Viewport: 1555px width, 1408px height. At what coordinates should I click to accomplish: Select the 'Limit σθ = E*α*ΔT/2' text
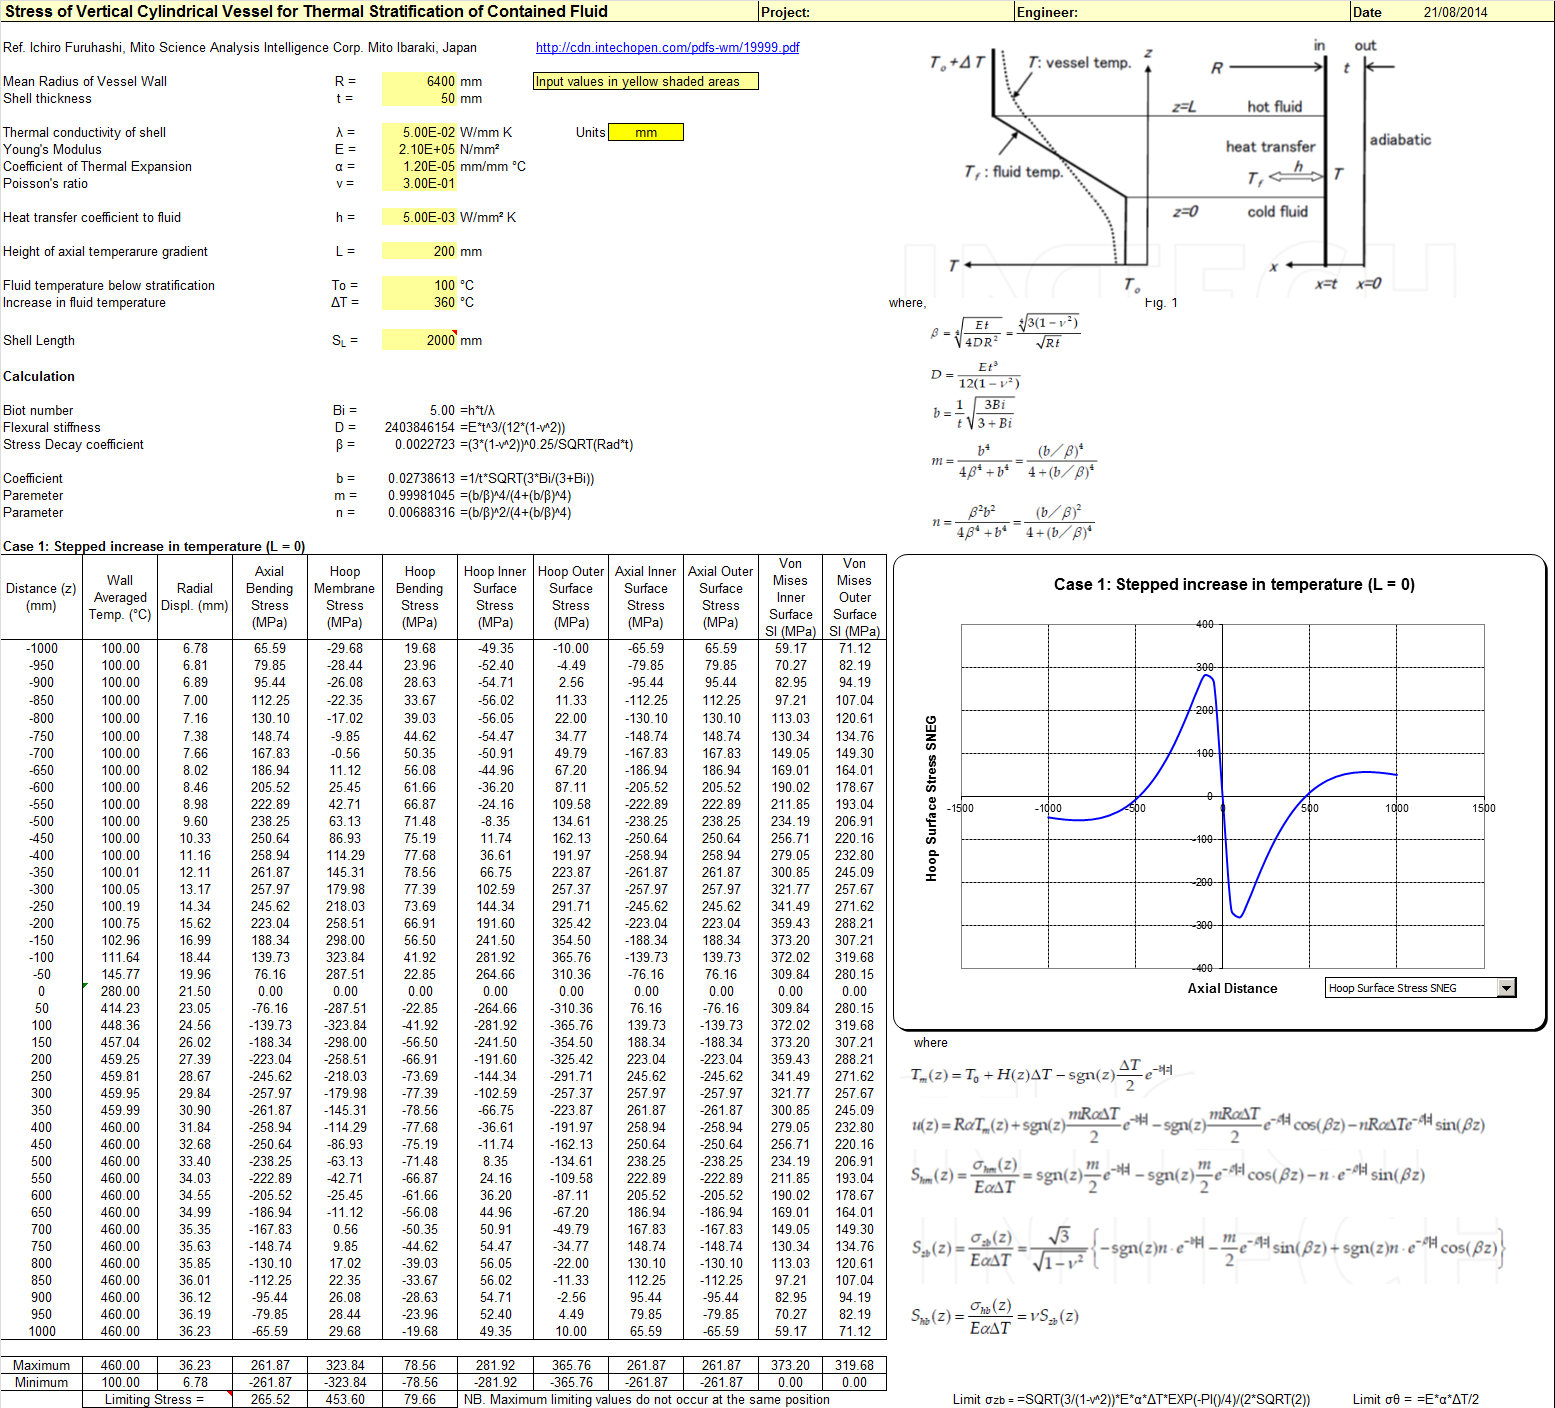pyautogui.click(x=1416, y=1399)
